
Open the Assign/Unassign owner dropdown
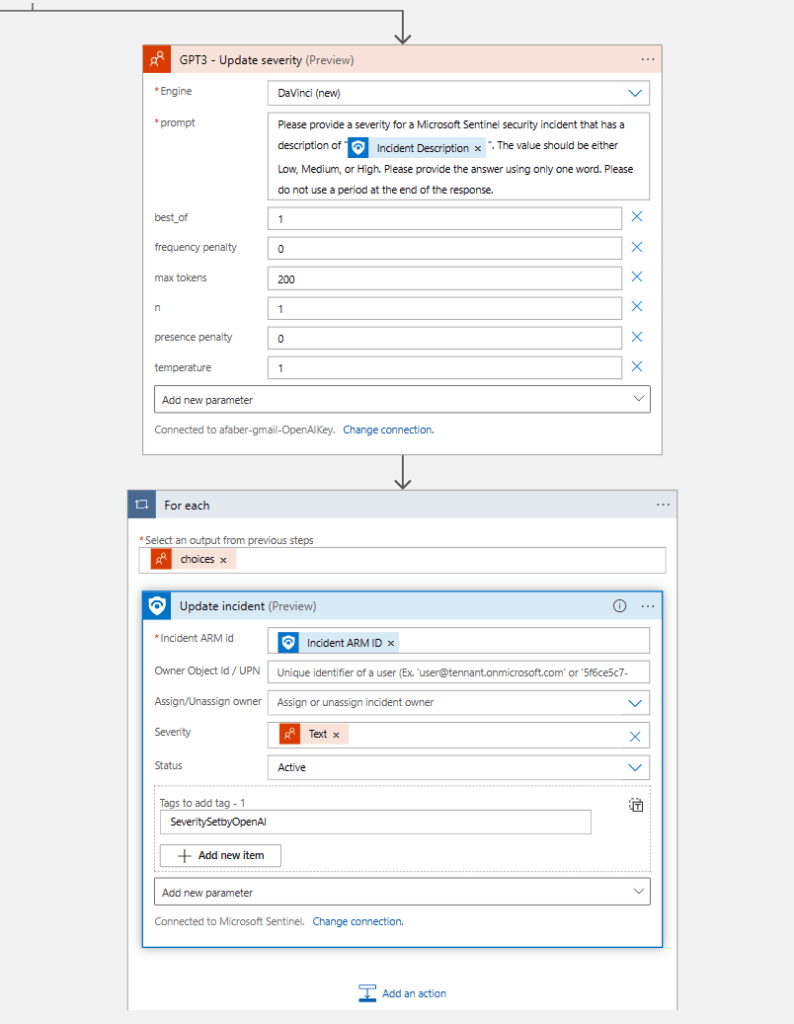pos(634,703)
